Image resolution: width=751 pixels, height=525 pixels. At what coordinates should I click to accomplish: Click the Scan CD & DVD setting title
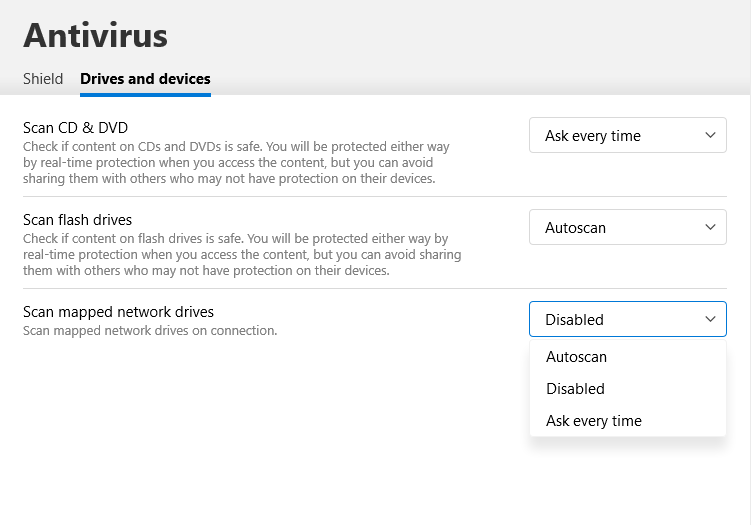coord(76,128)
